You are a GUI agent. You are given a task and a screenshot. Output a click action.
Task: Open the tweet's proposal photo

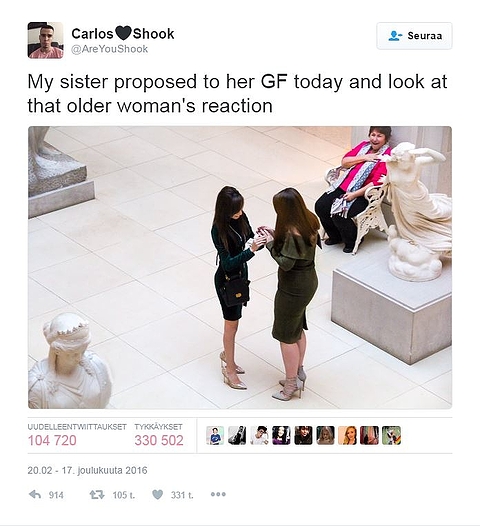240,267
